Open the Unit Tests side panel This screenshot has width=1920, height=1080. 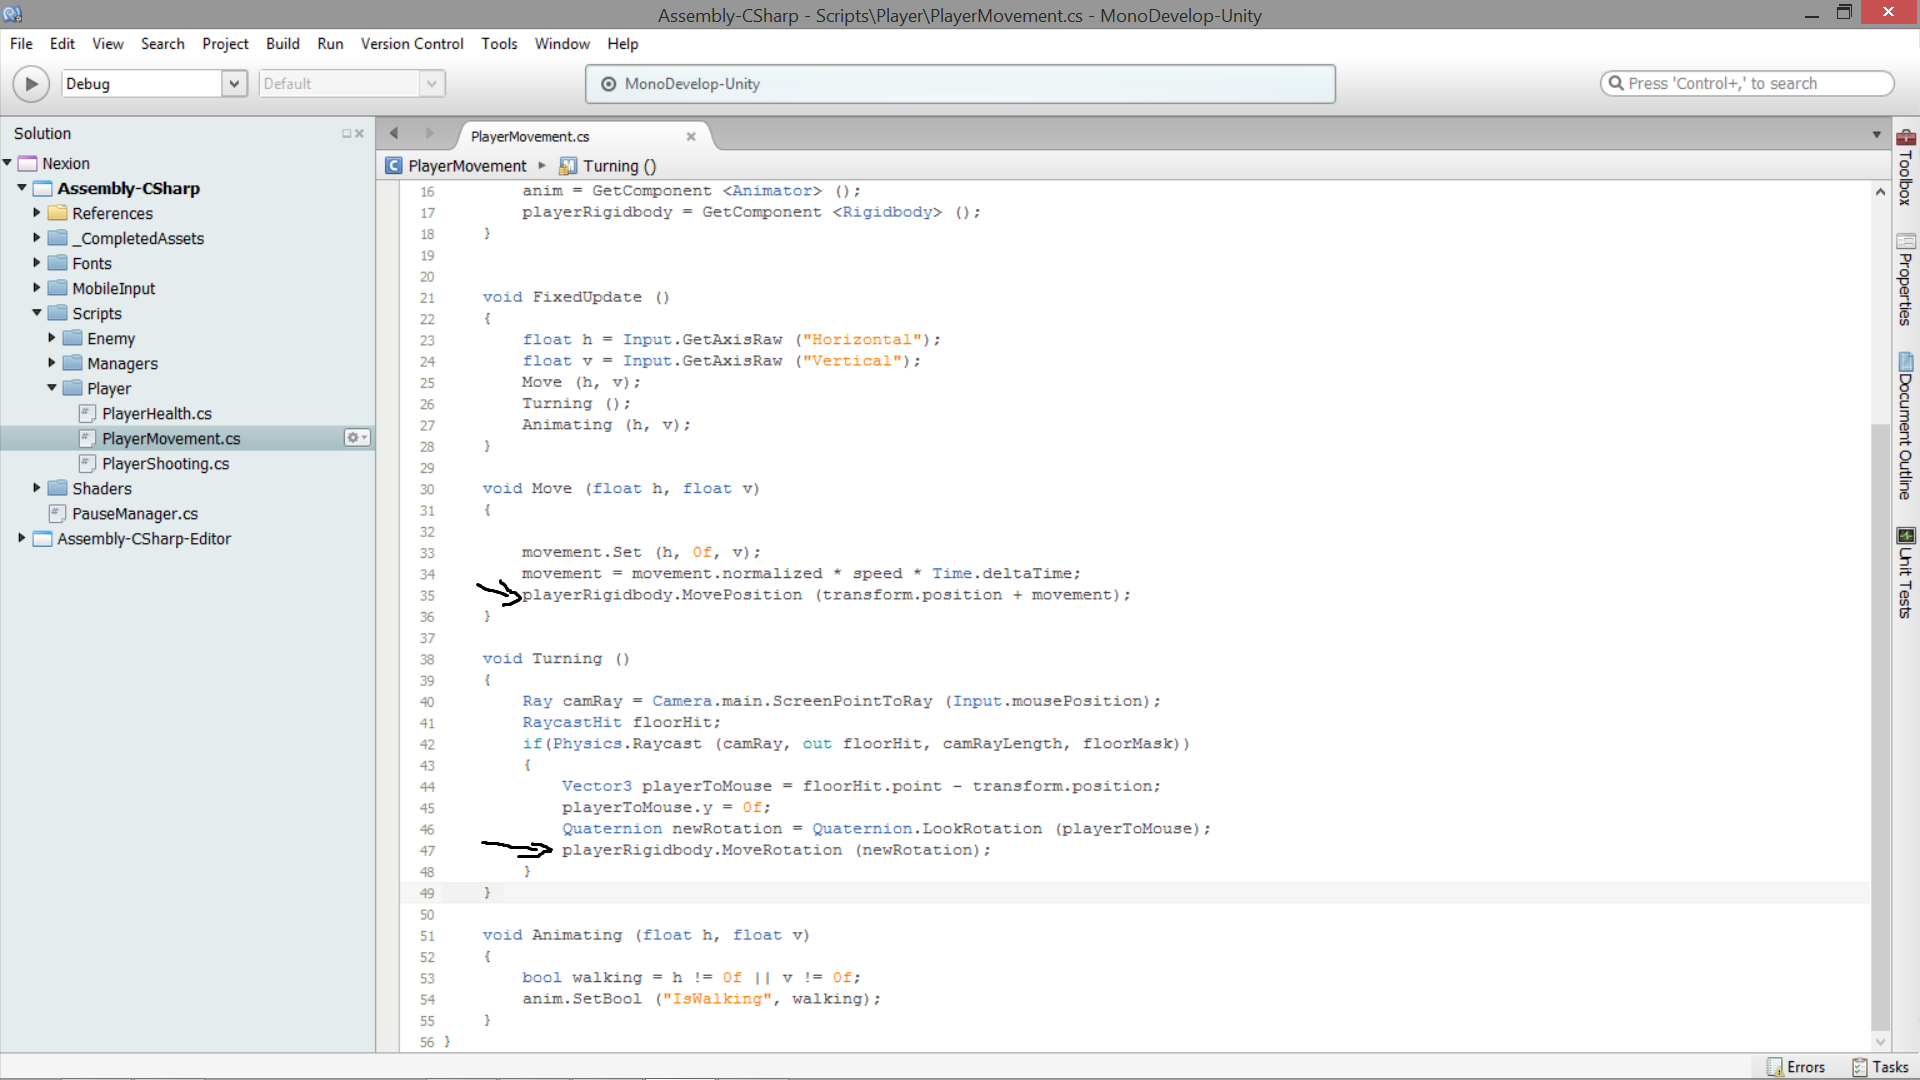[x=1905, y=573]
